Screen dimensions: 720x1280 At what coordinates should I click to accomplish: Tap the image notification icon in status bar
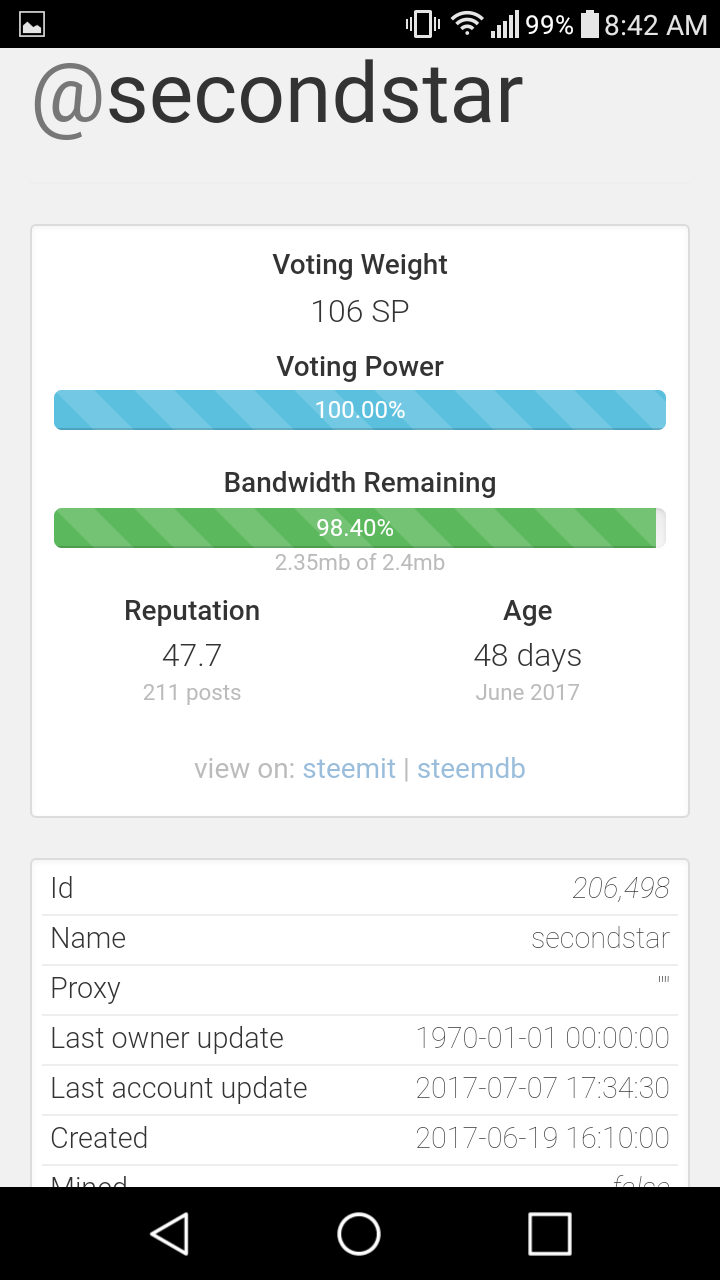coord(32,25)
